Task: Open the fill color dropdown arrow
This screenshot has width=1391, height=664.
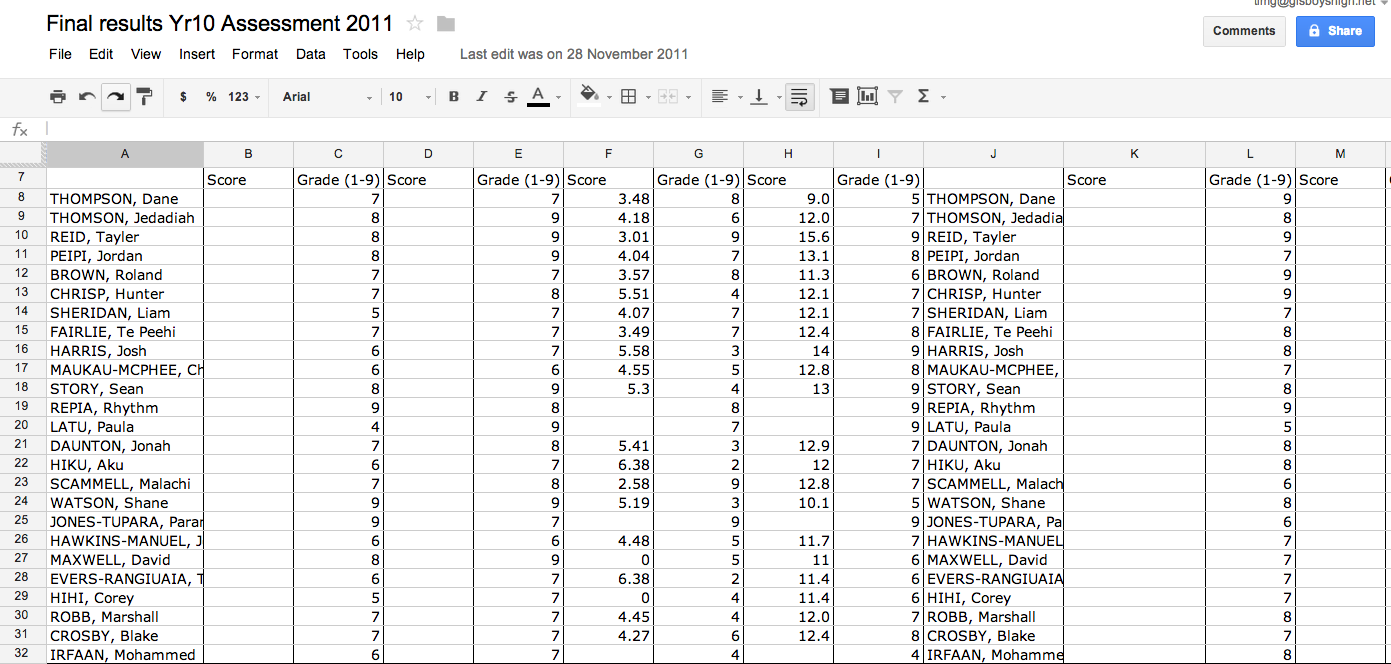Action: 608,97
